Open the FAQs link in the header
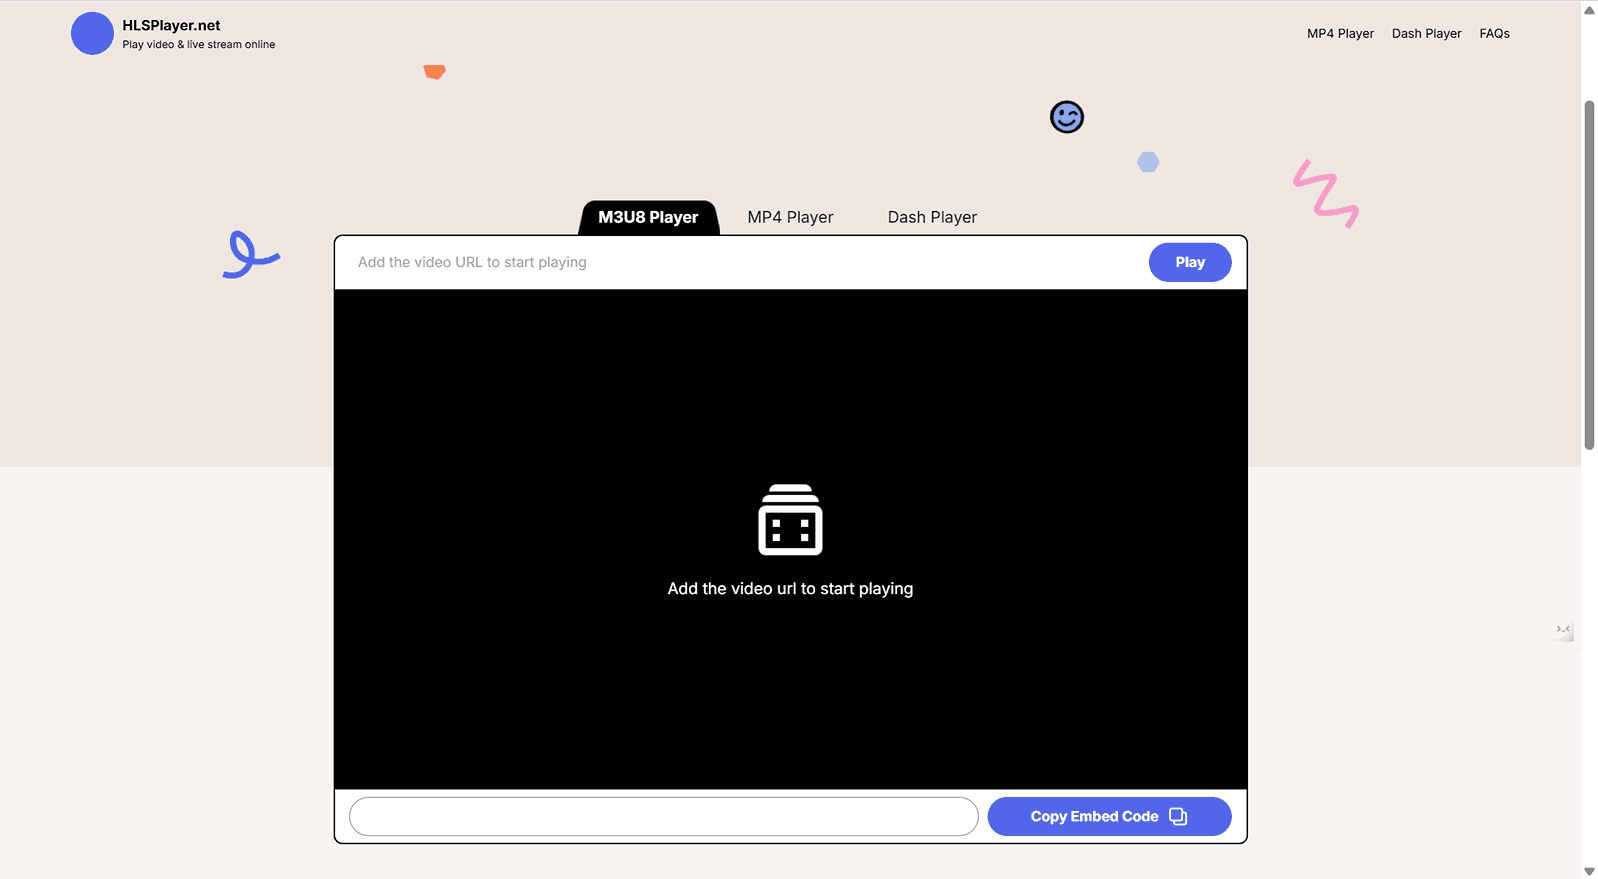This screenshot has height=879, width=1598. 1494,33
